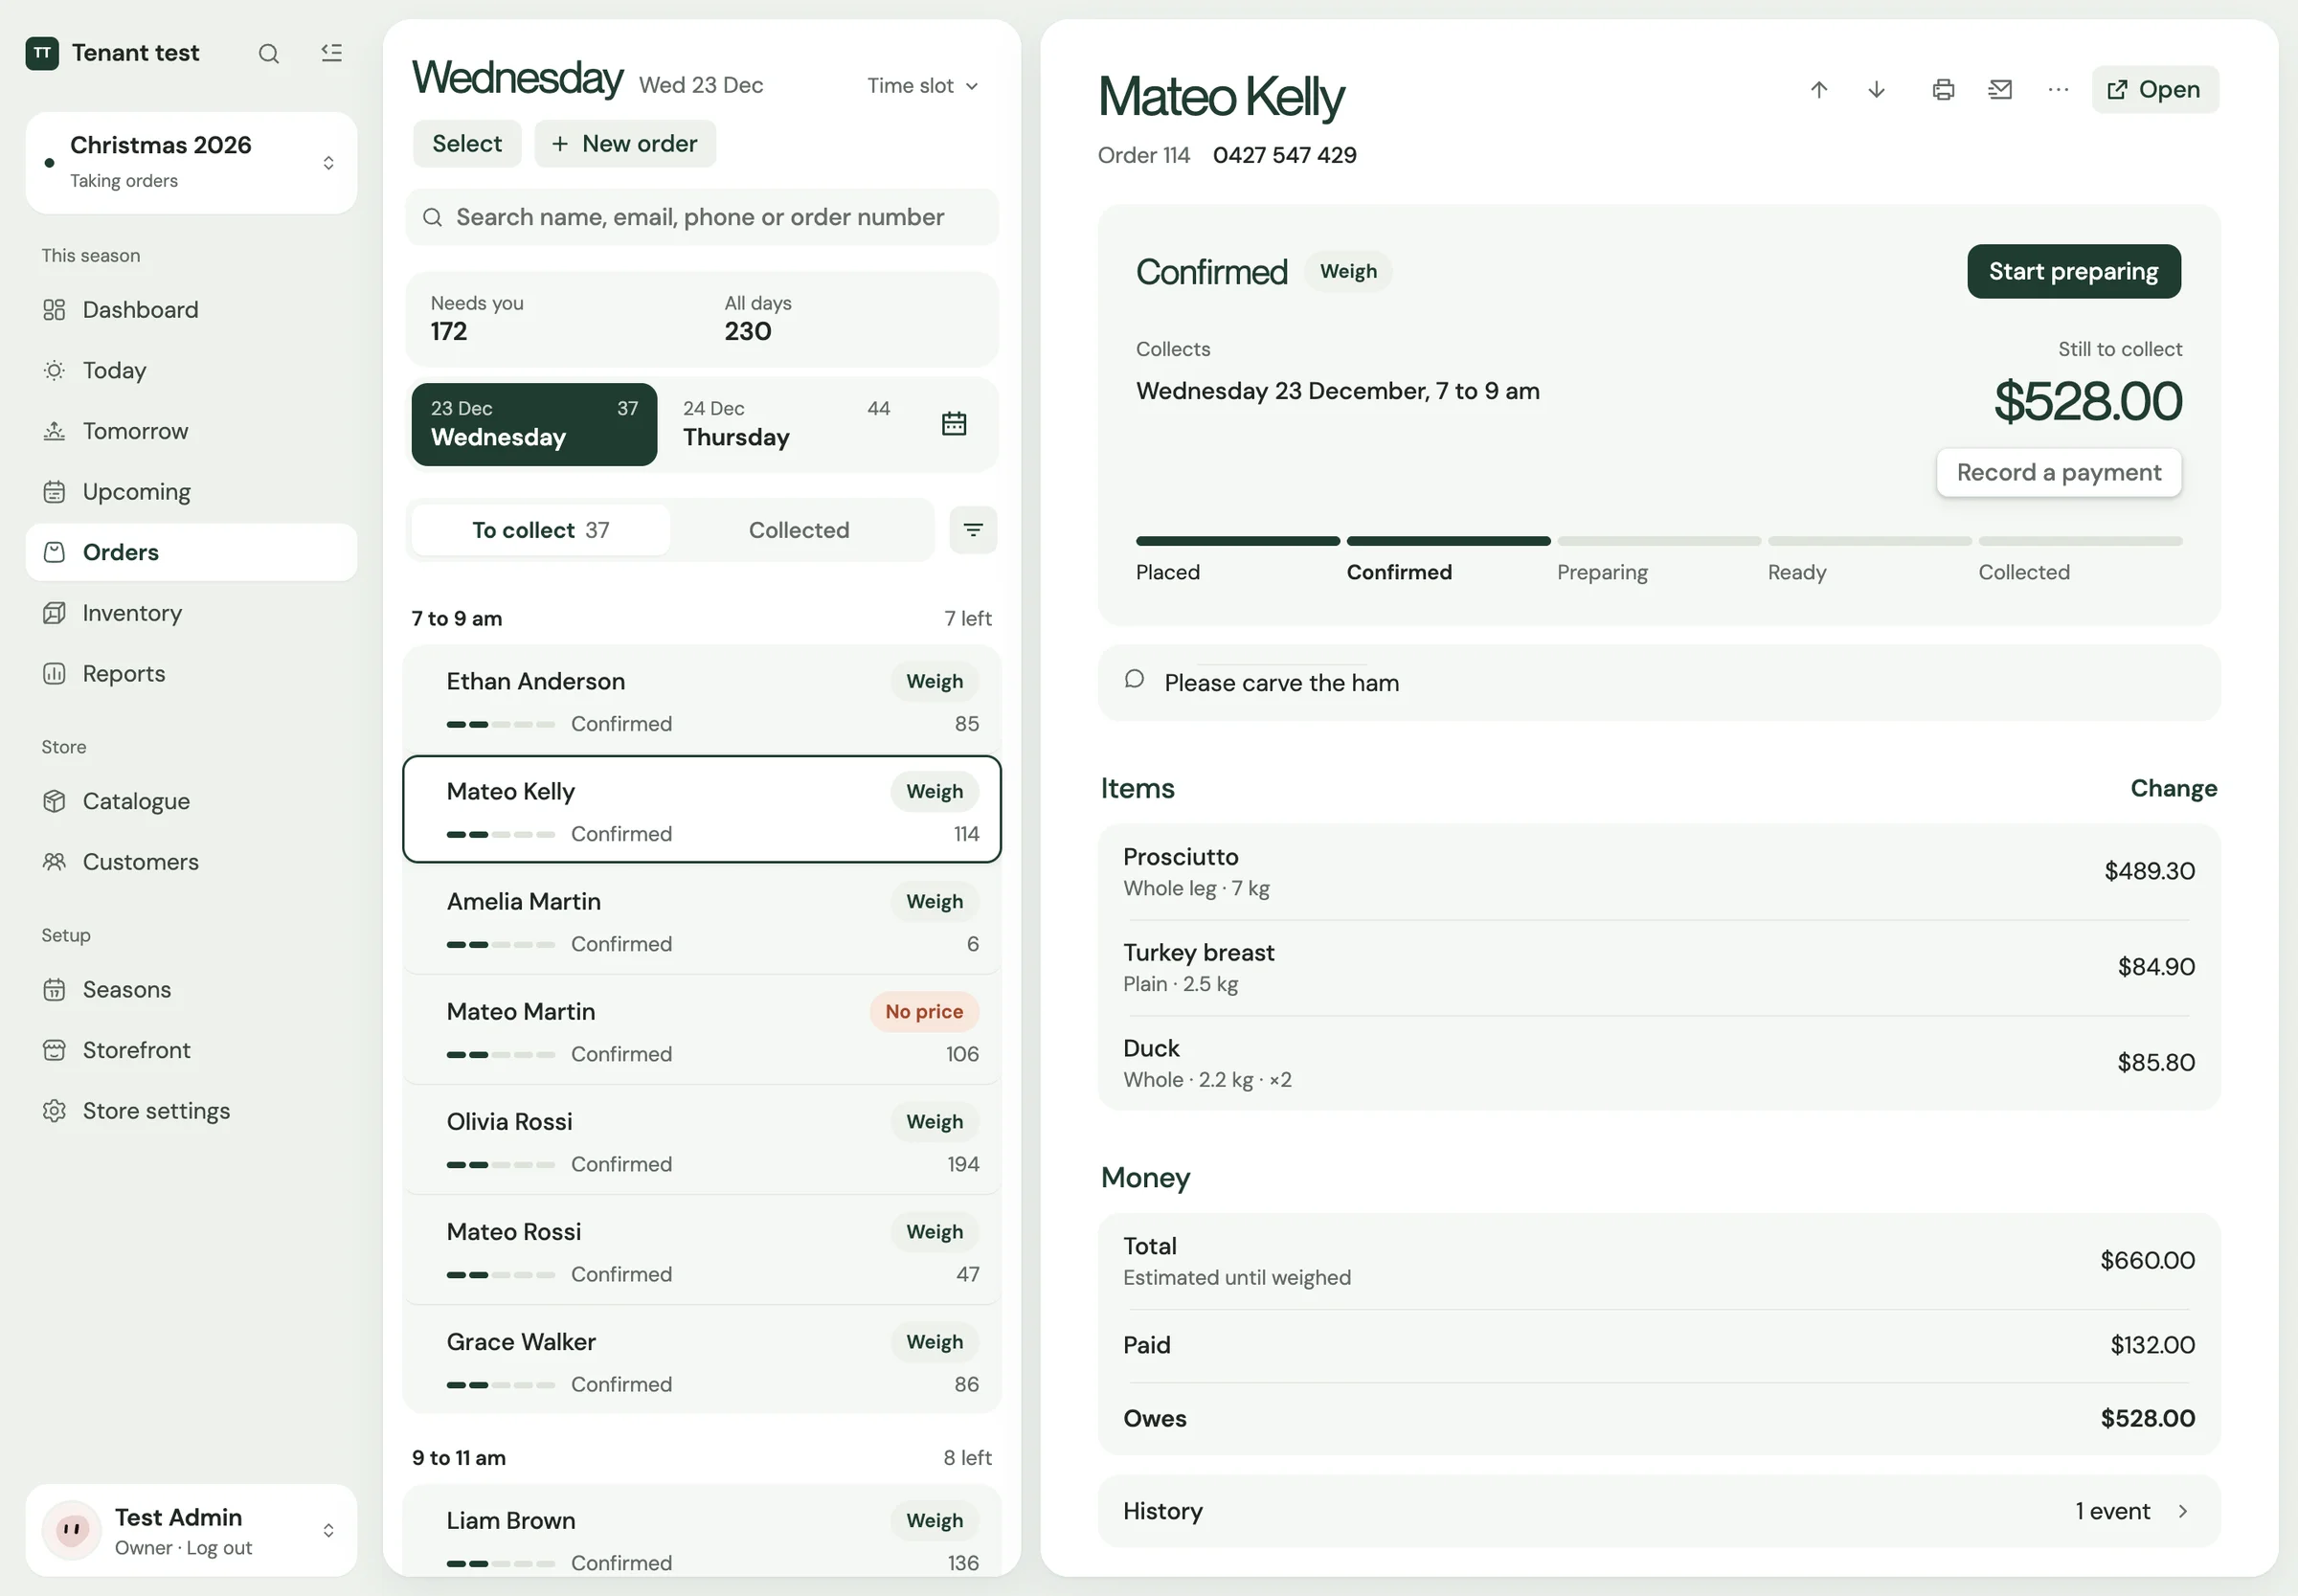Viewport: 2298px width, 1596px height.
Task: Open Reports in the sidebar
Action: pyautogui.click(x=191, y=674)
